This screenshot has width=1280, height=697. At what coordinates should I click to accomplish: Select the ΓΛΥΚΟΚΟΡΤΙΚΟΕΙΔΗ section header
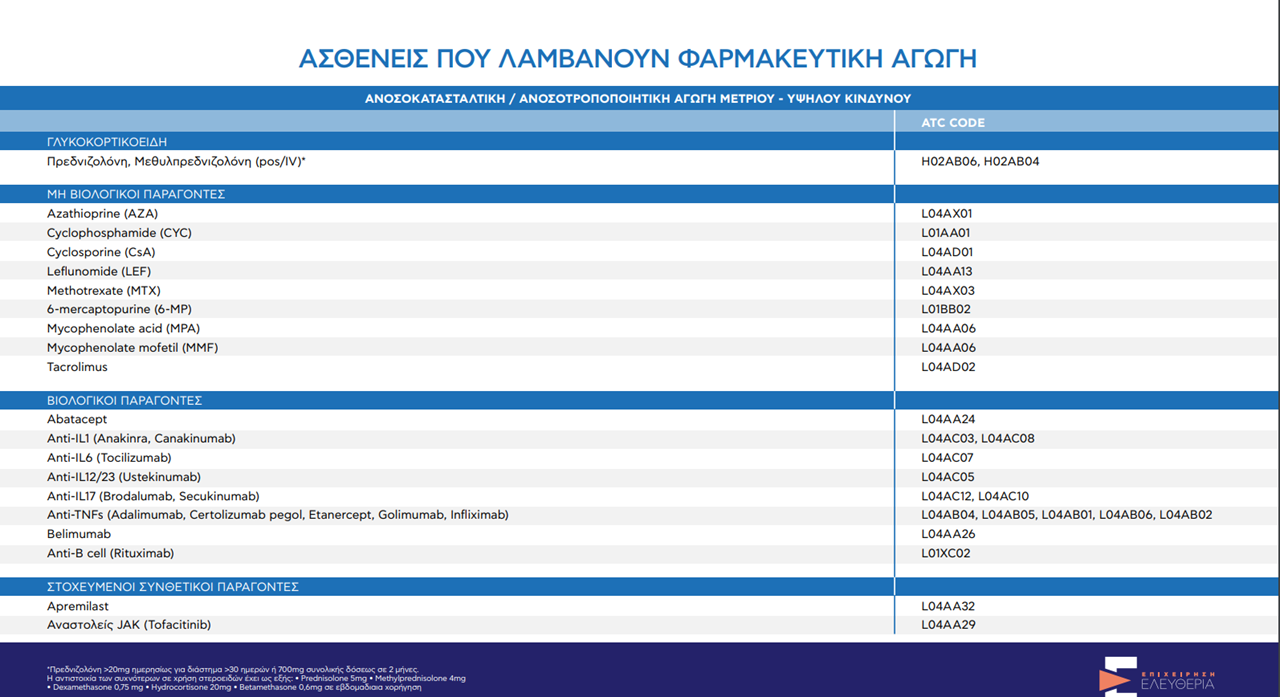[107, 142]
